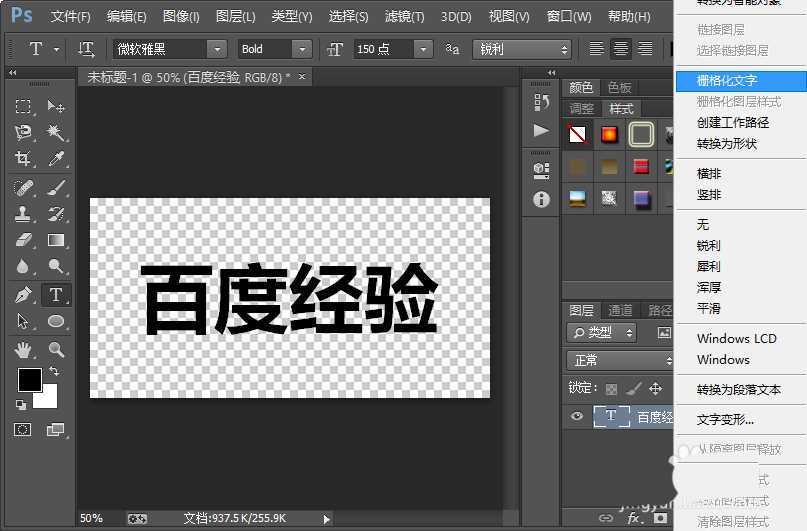The height and width of the screenshot is (531, 807).
Task: Select the Pen tool
Action: [23, 295]
